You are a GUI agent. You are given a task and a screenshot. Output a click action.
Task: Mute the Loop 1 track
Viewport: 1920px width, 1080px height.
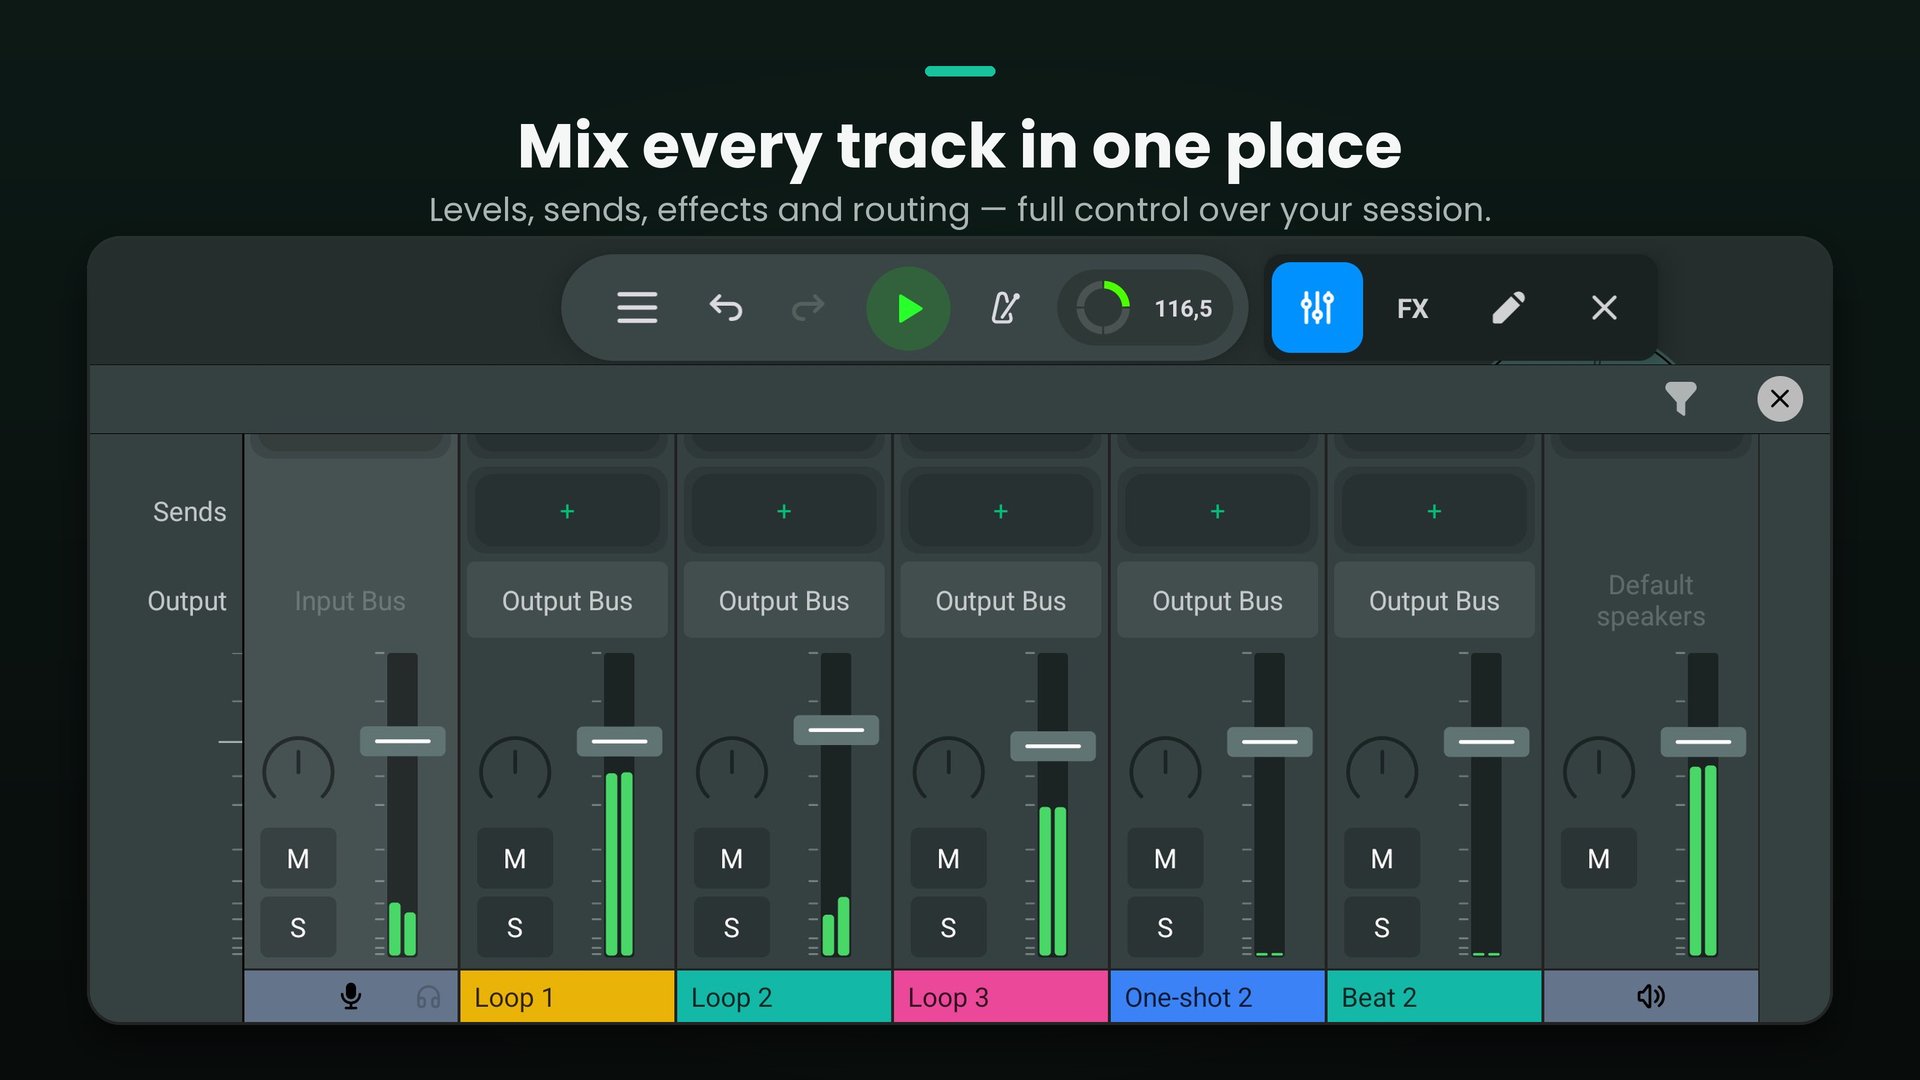coord(515,858)
